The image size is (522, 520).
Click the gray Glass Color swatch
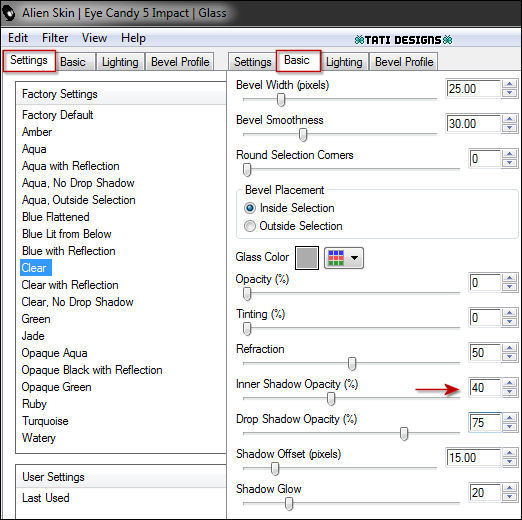(x=307, y=258)
